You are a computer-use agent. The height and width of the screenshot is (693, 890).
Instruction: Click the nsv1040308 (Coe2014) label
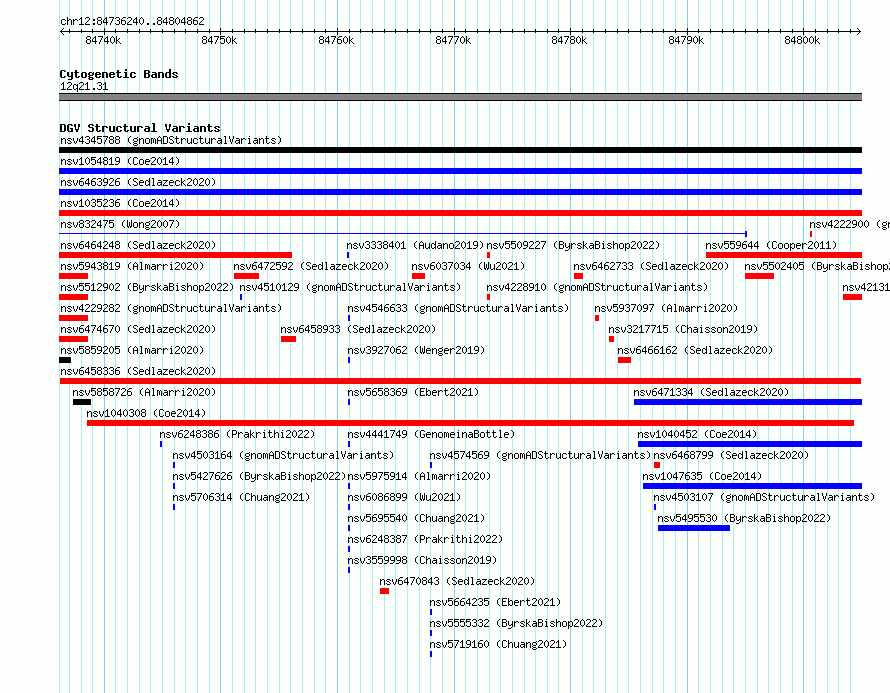pos(146,413)
